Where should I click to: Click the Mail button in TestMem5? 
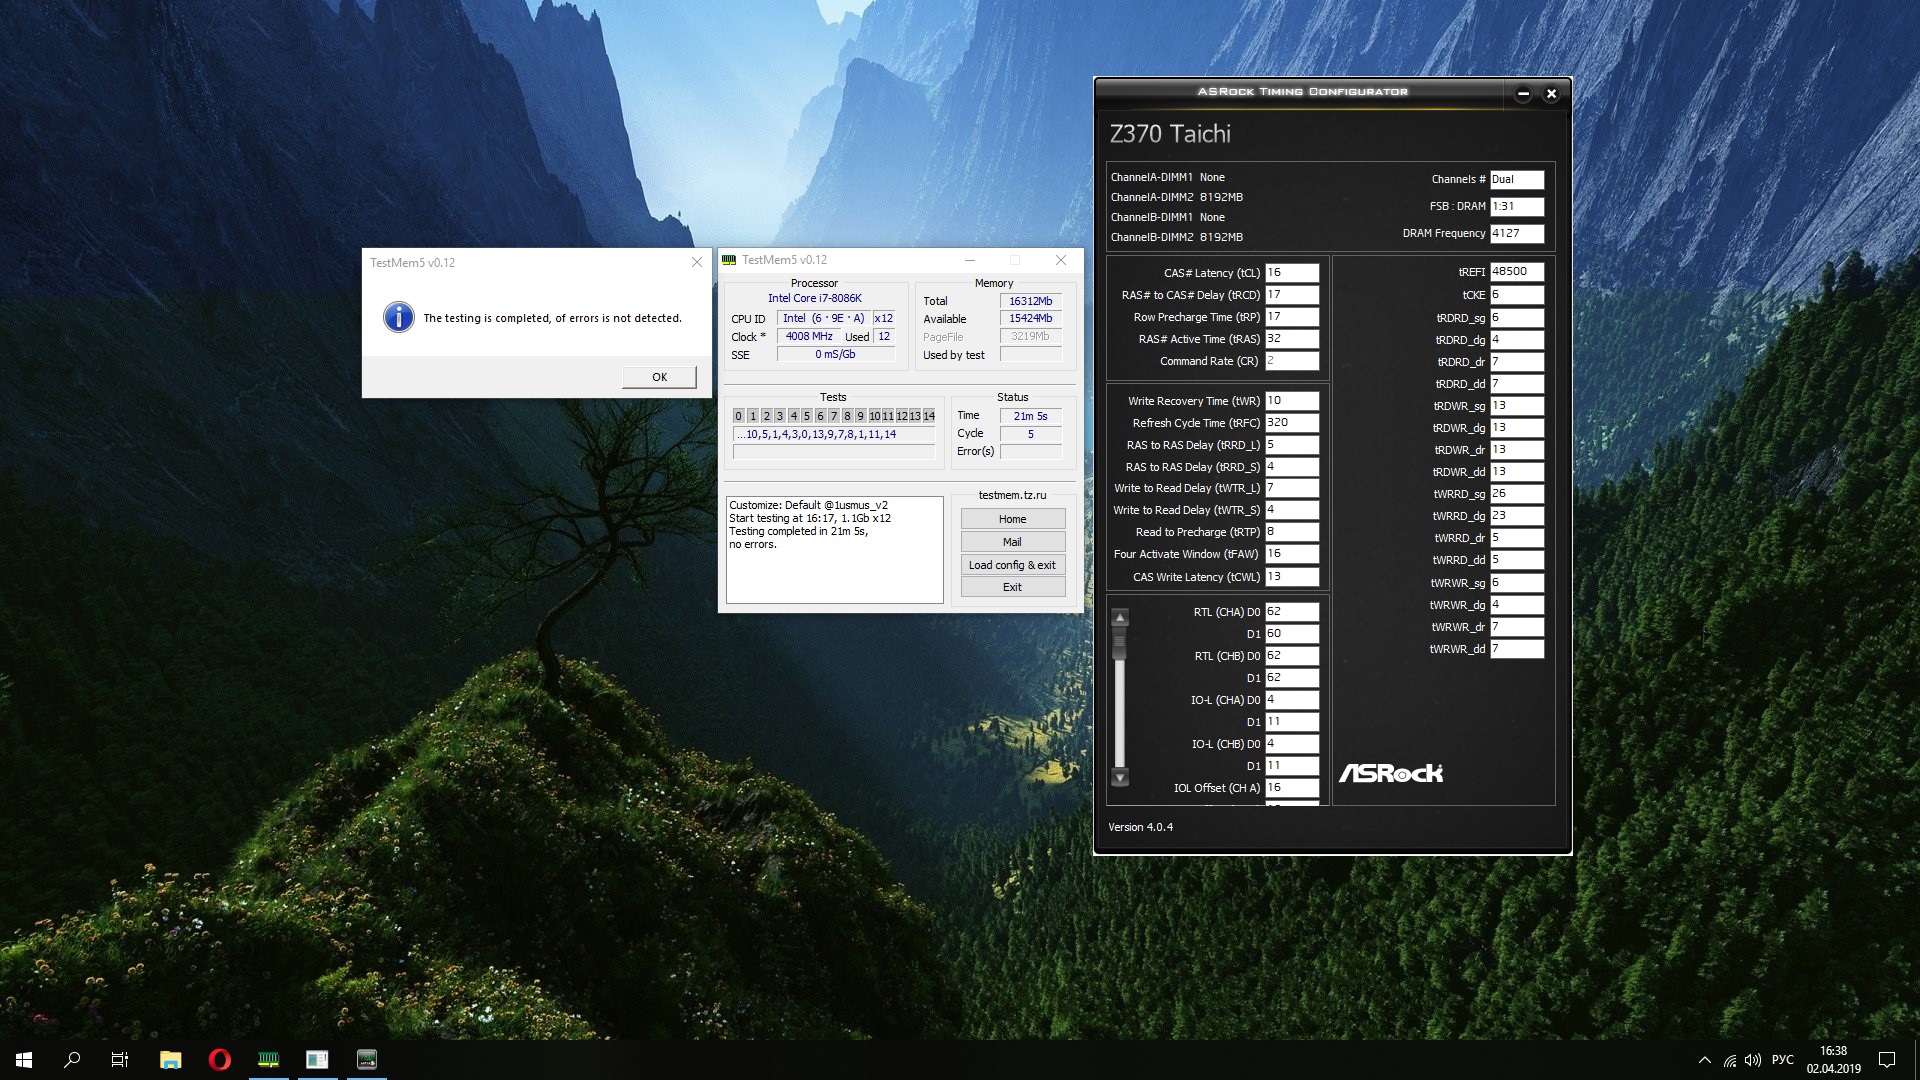point(1012,542)
